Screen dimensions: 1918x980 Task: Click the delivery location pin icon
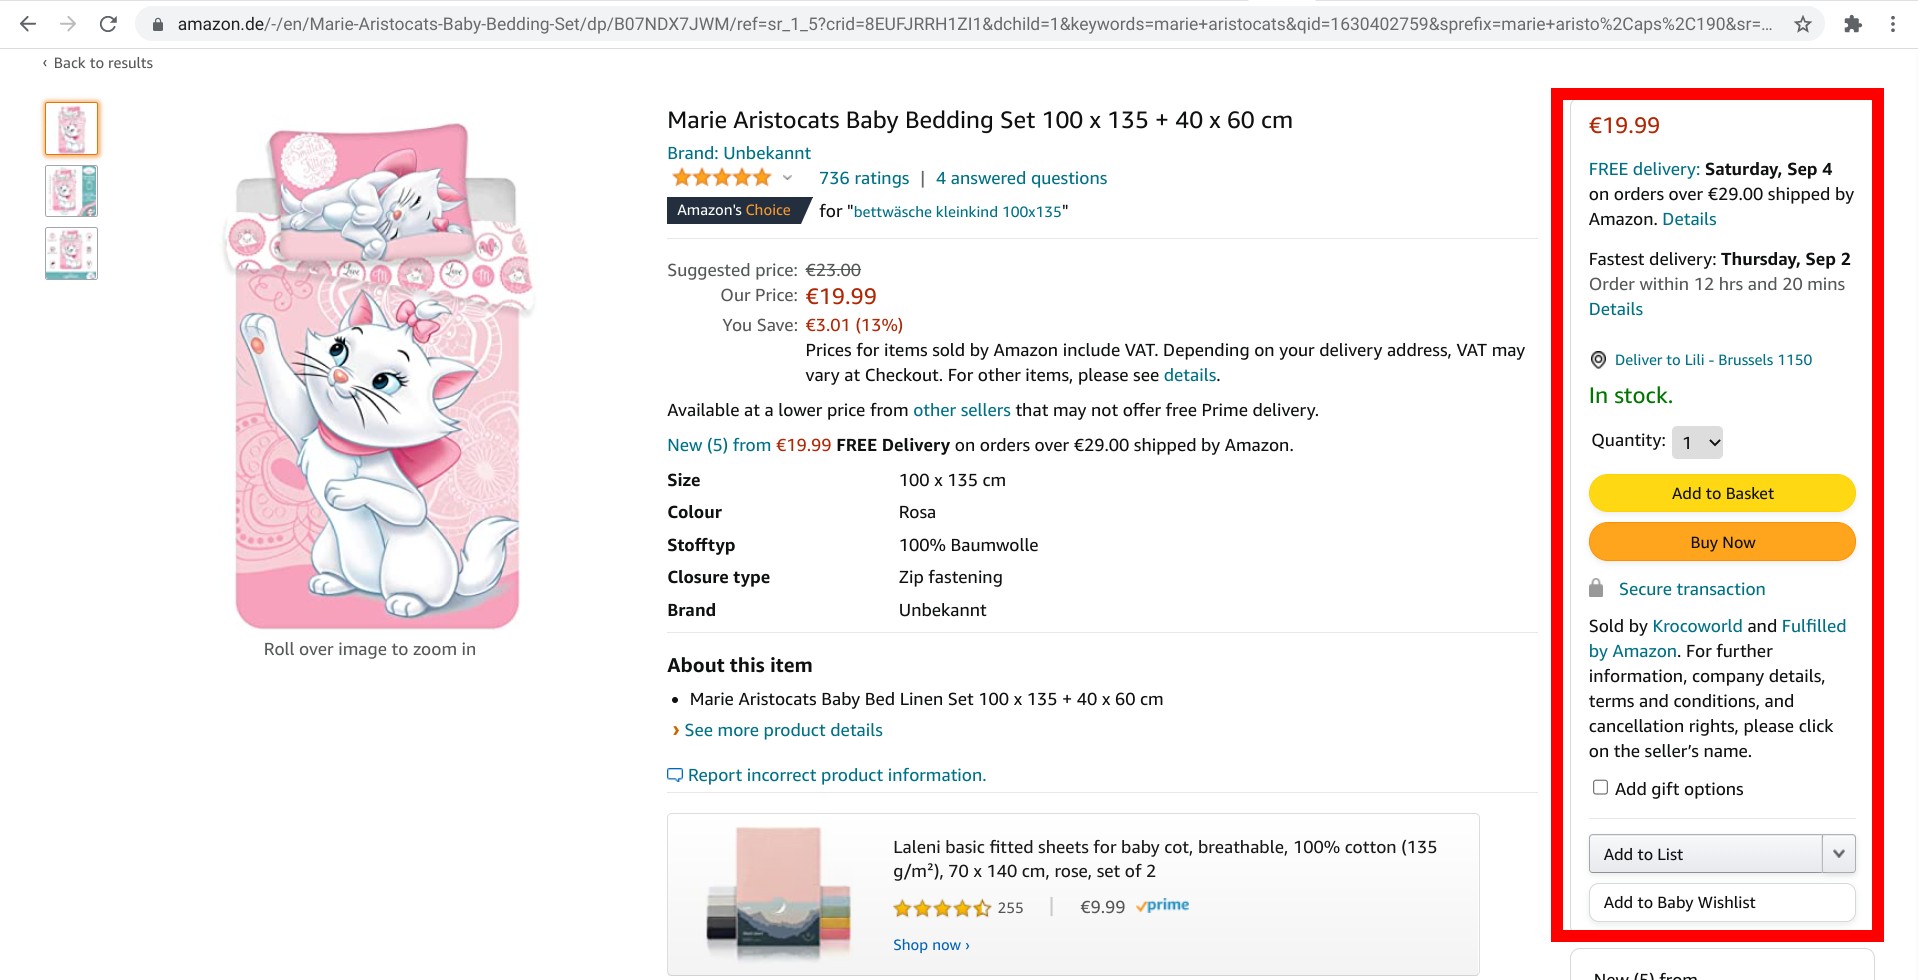tap(1598, 360)
